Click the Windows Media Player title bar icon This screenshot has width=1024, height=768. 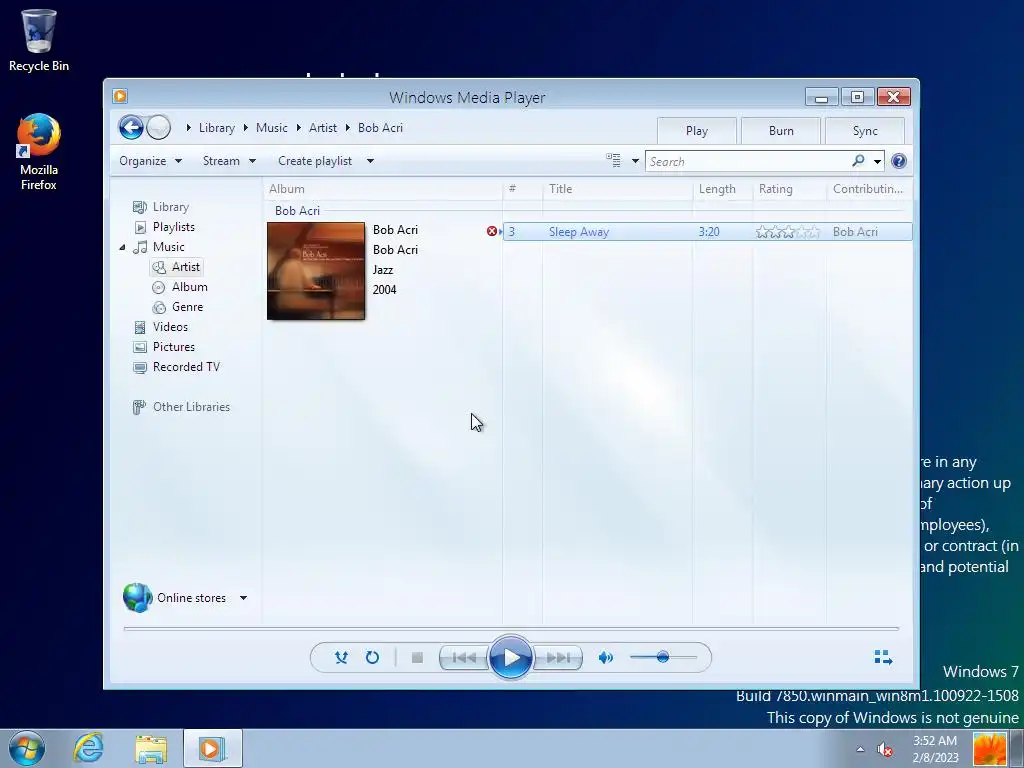(x=120, y=97)
